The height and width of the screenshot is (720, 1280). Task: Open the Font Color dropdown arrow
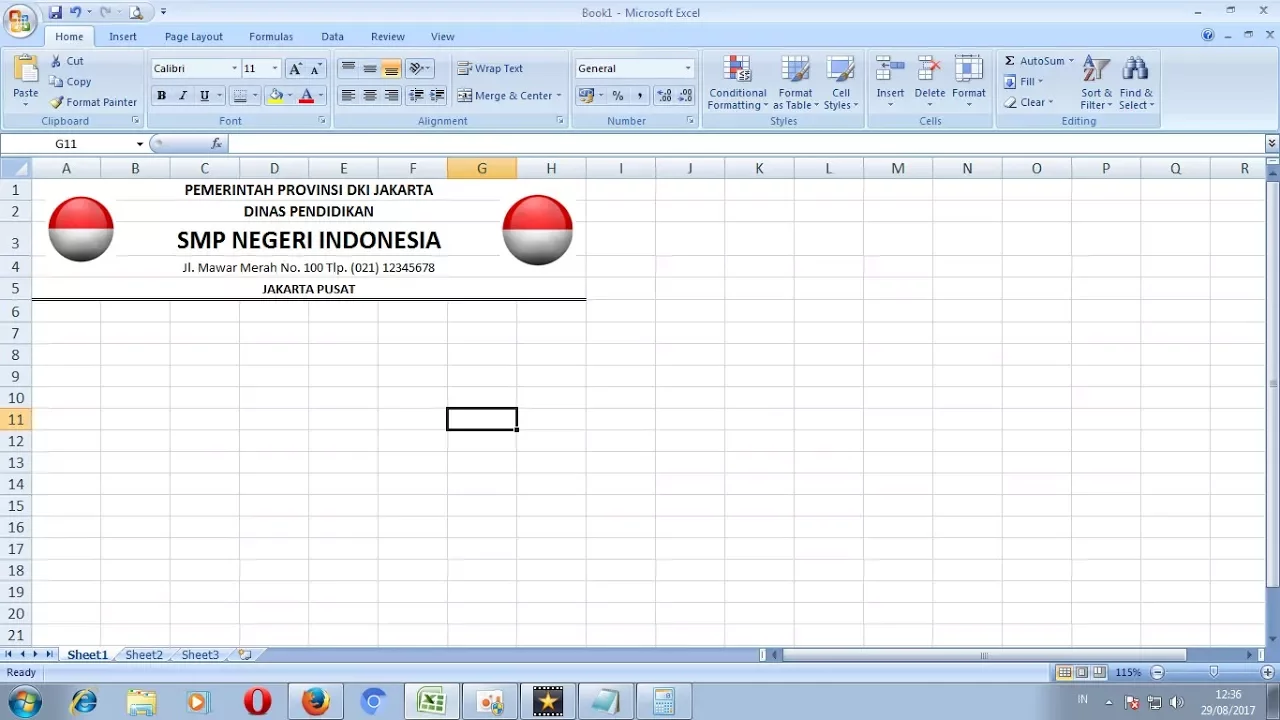[321, 96]
